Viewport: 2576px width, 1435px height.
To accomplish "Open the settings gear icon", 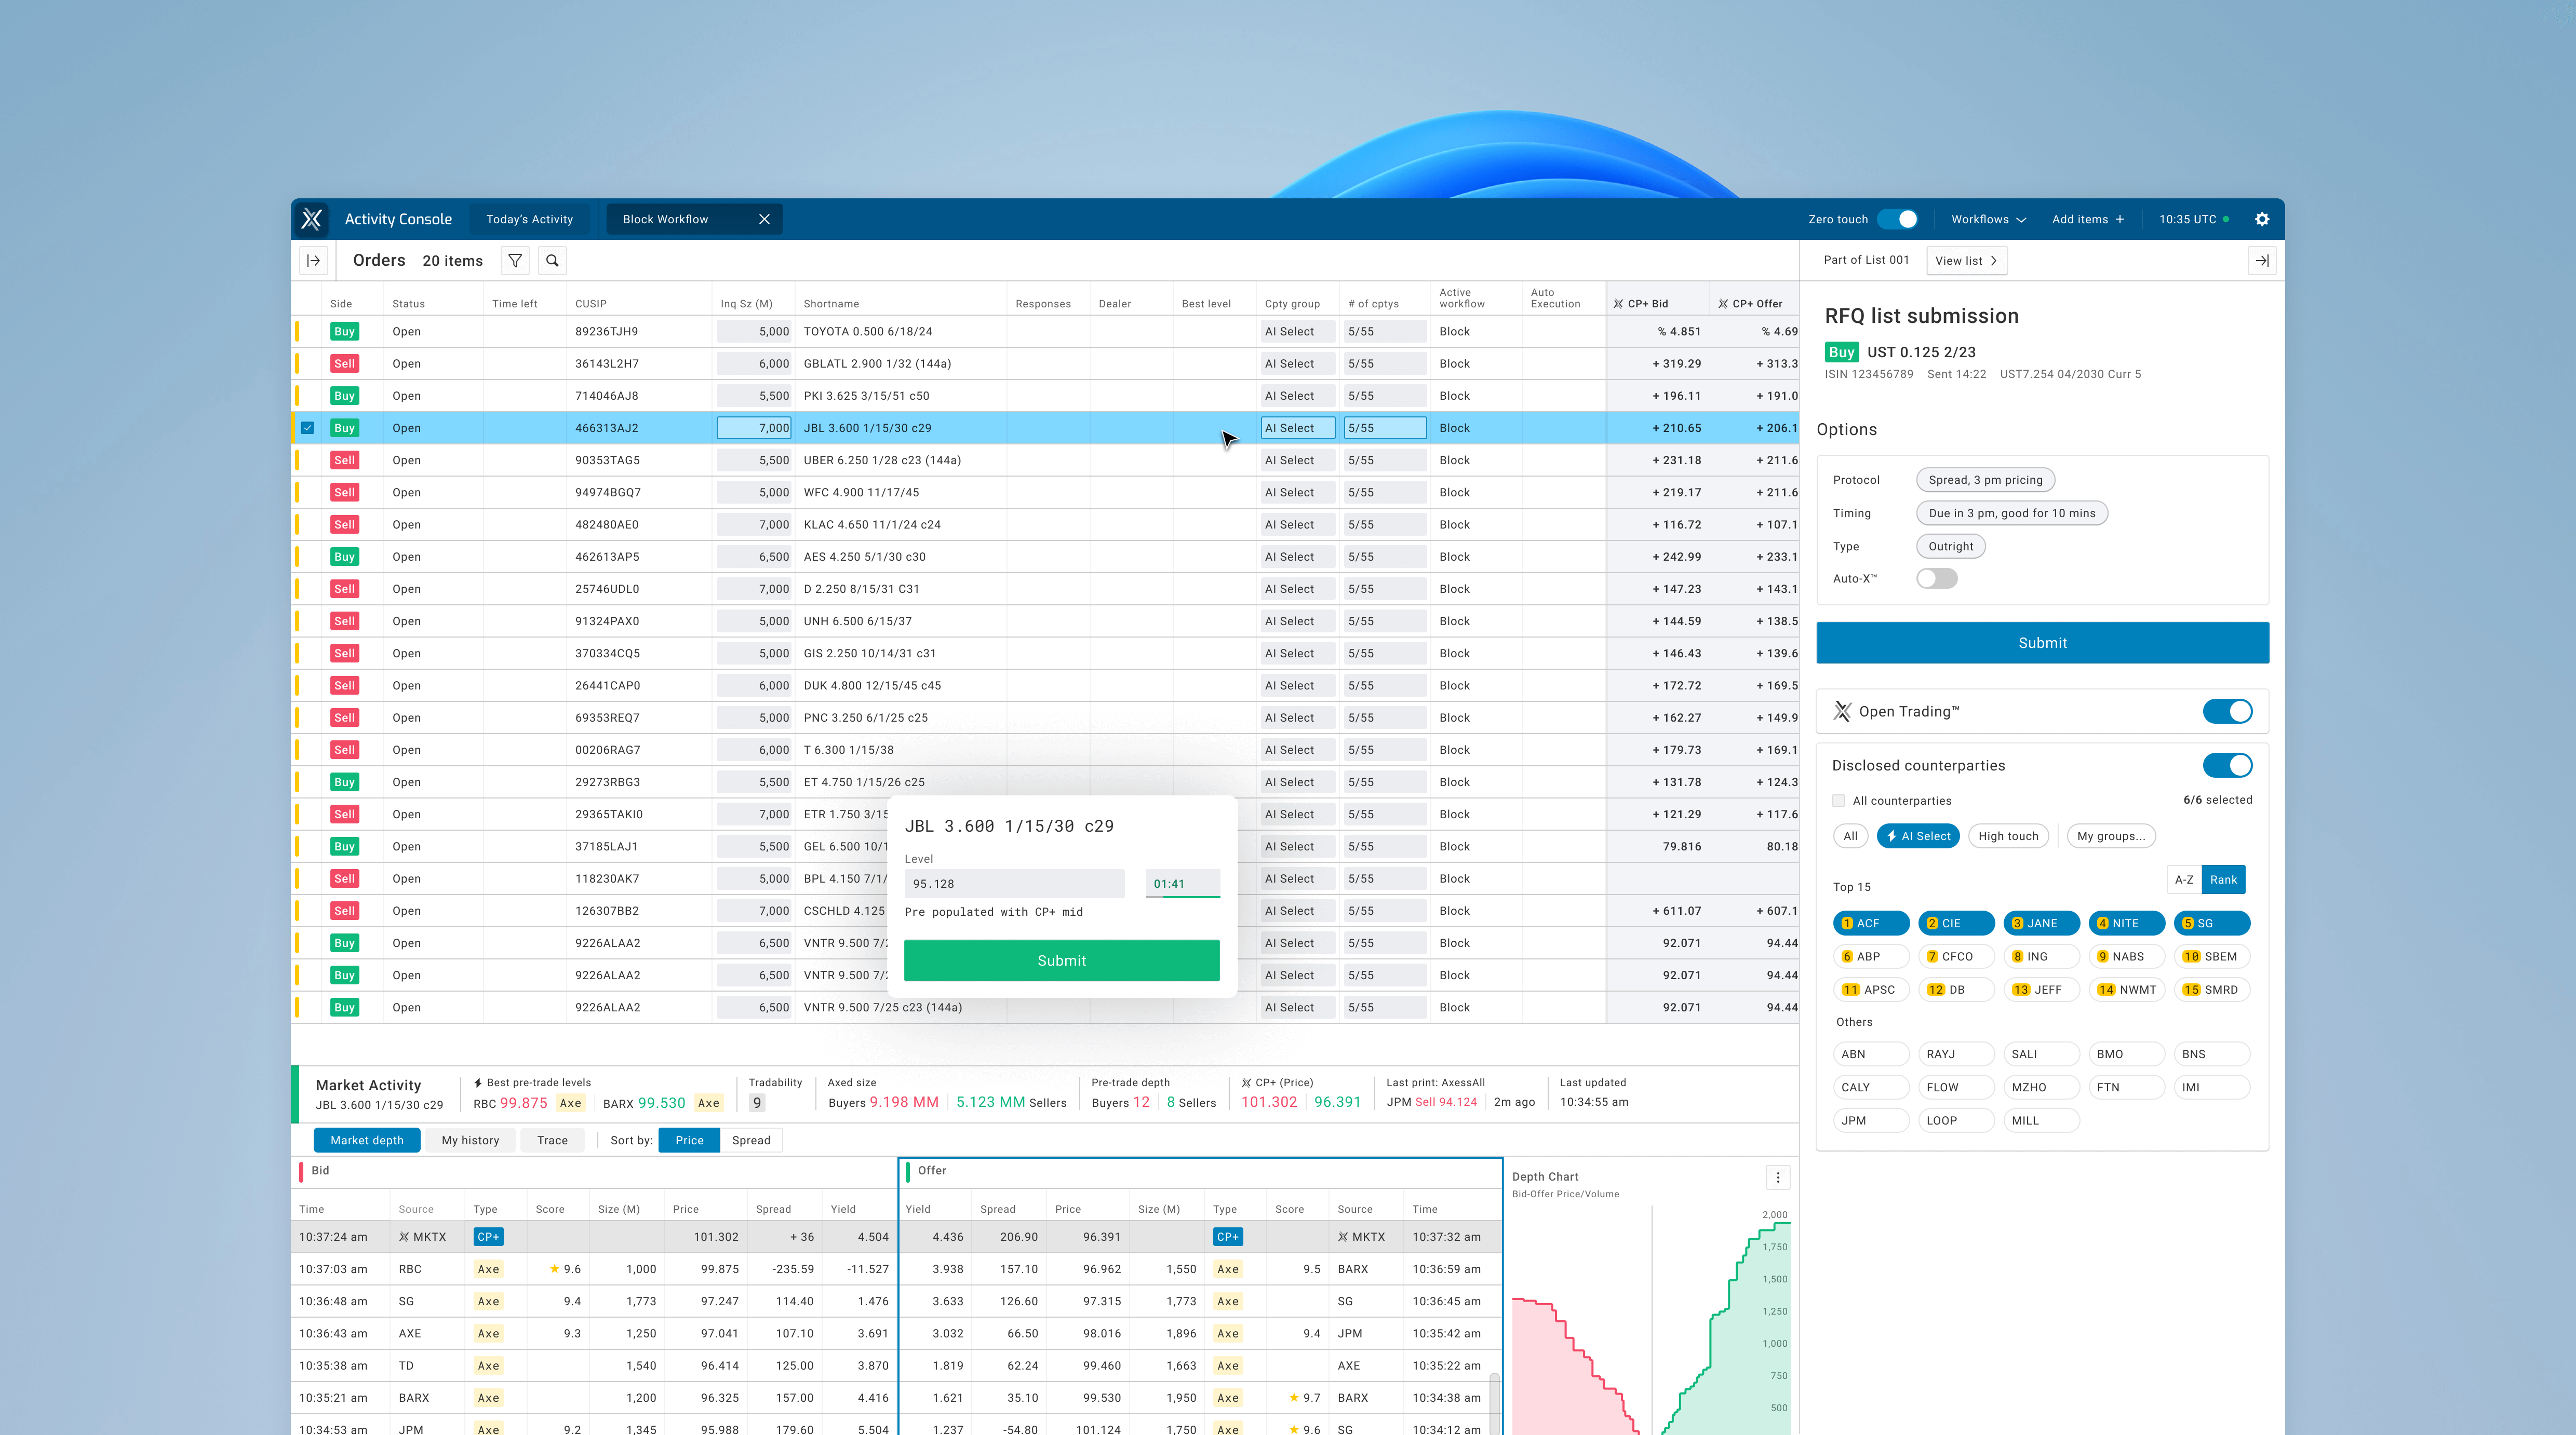I will coord(2262,219).
